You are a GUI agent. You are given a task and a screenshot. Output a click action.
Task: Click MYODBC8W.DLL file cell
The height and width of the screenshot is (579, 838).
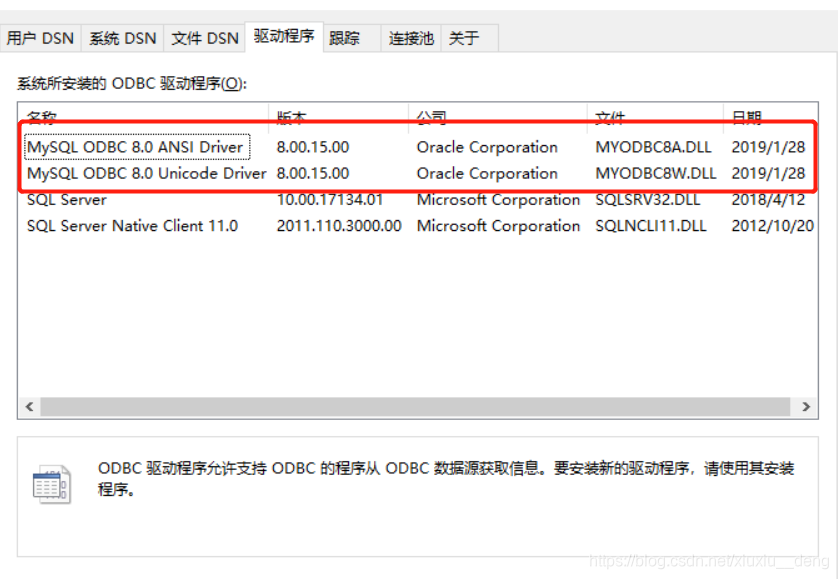[x=656, y=173]
